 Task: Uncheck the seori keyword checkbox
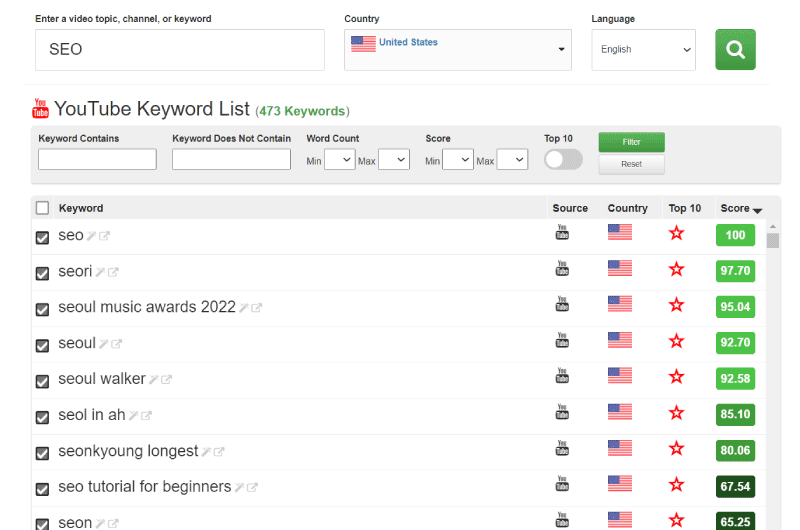click(42, 273)
